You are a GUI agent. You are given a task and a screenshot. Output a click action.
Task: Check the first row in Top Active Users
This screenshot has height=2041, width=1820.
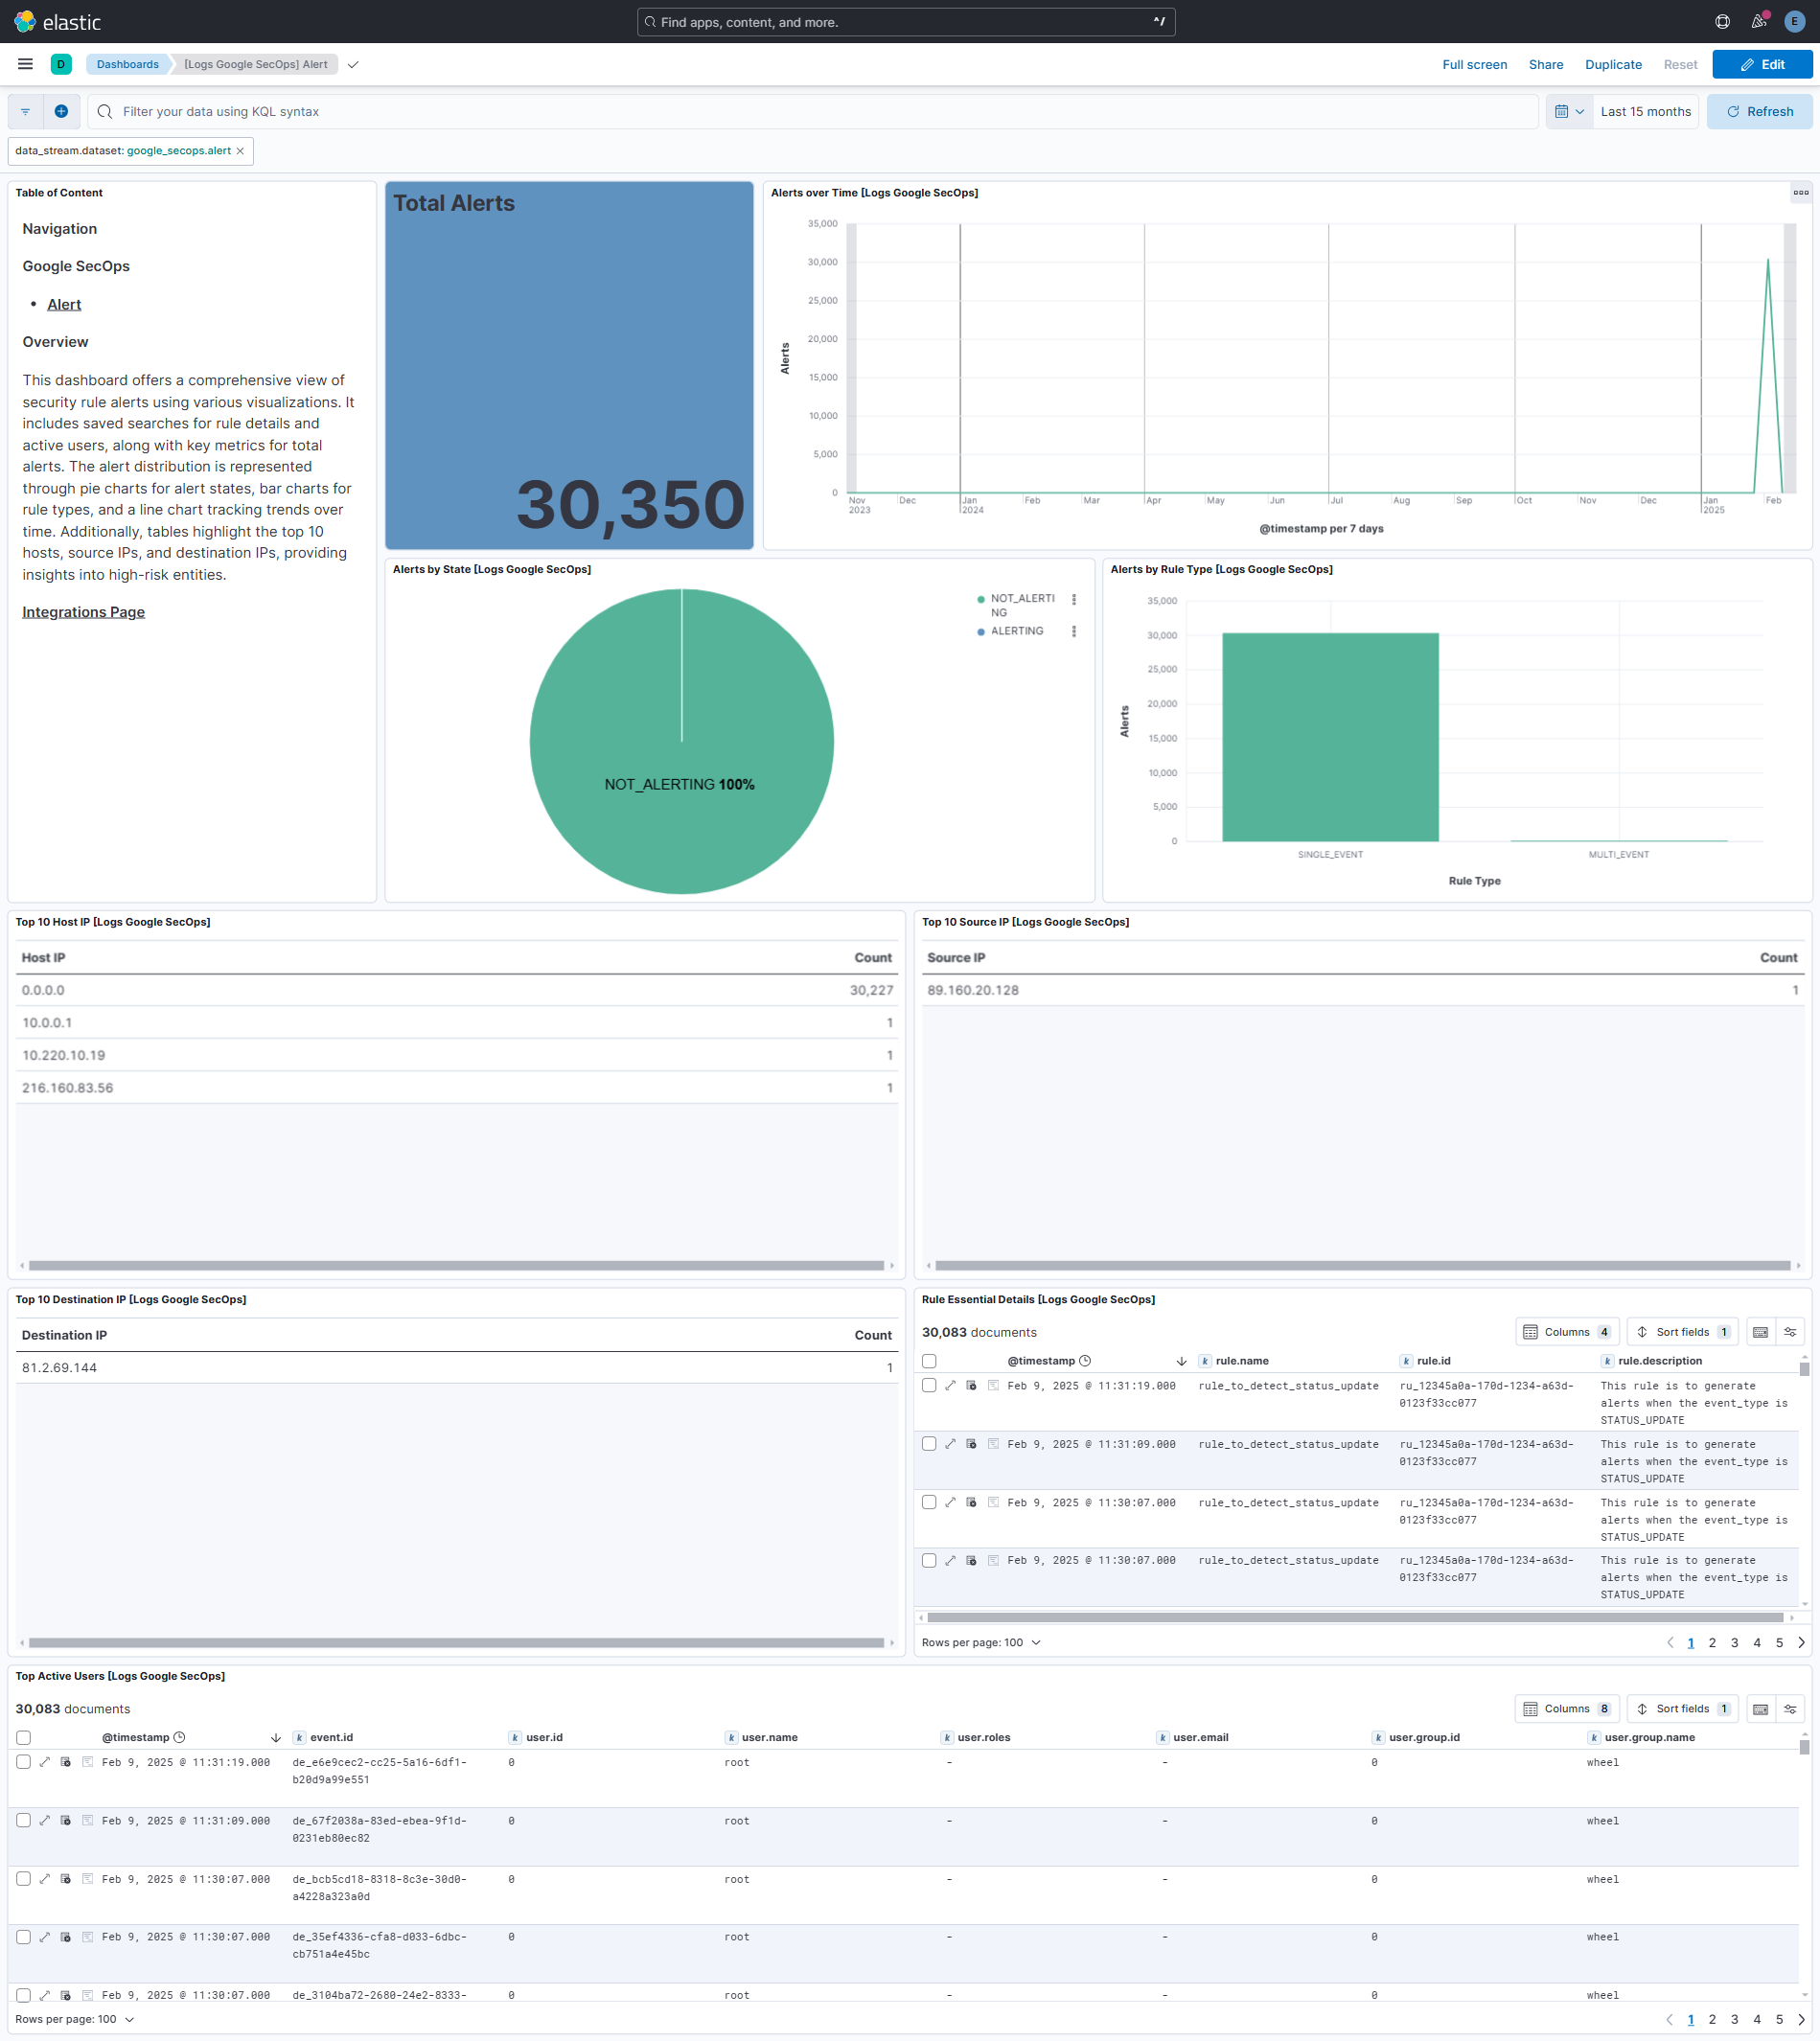(24, 1762)
